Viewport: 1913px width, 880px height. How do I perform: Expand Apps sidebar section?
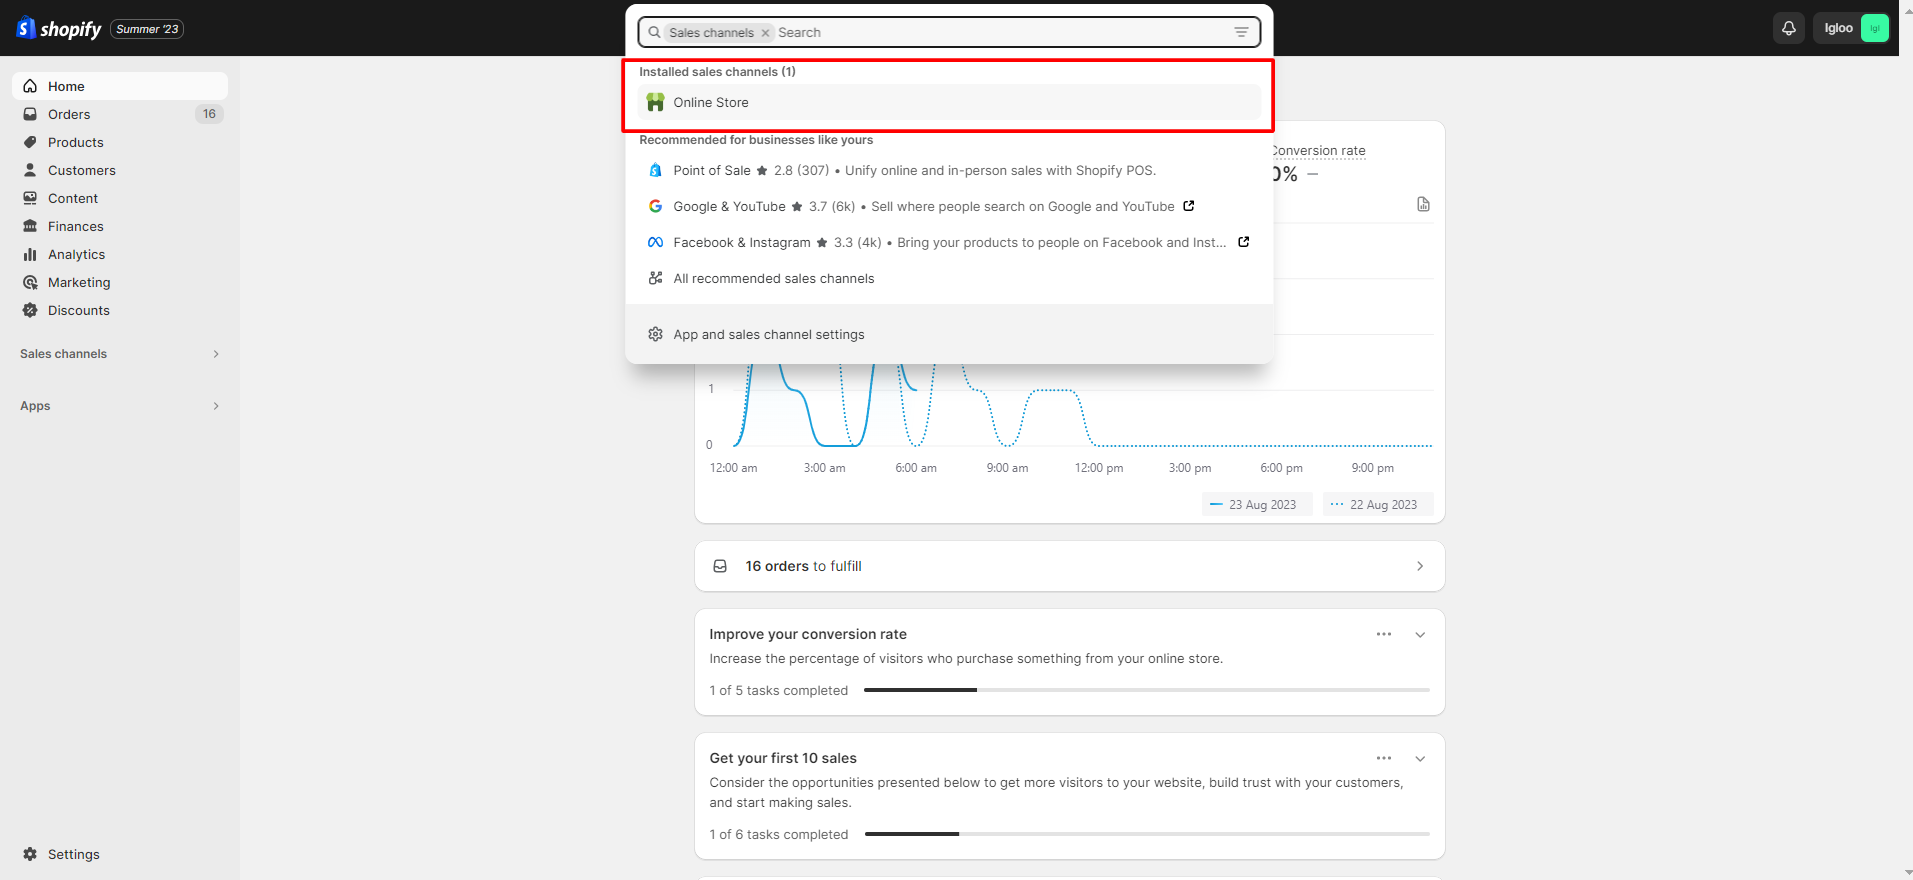pos(216,406)
